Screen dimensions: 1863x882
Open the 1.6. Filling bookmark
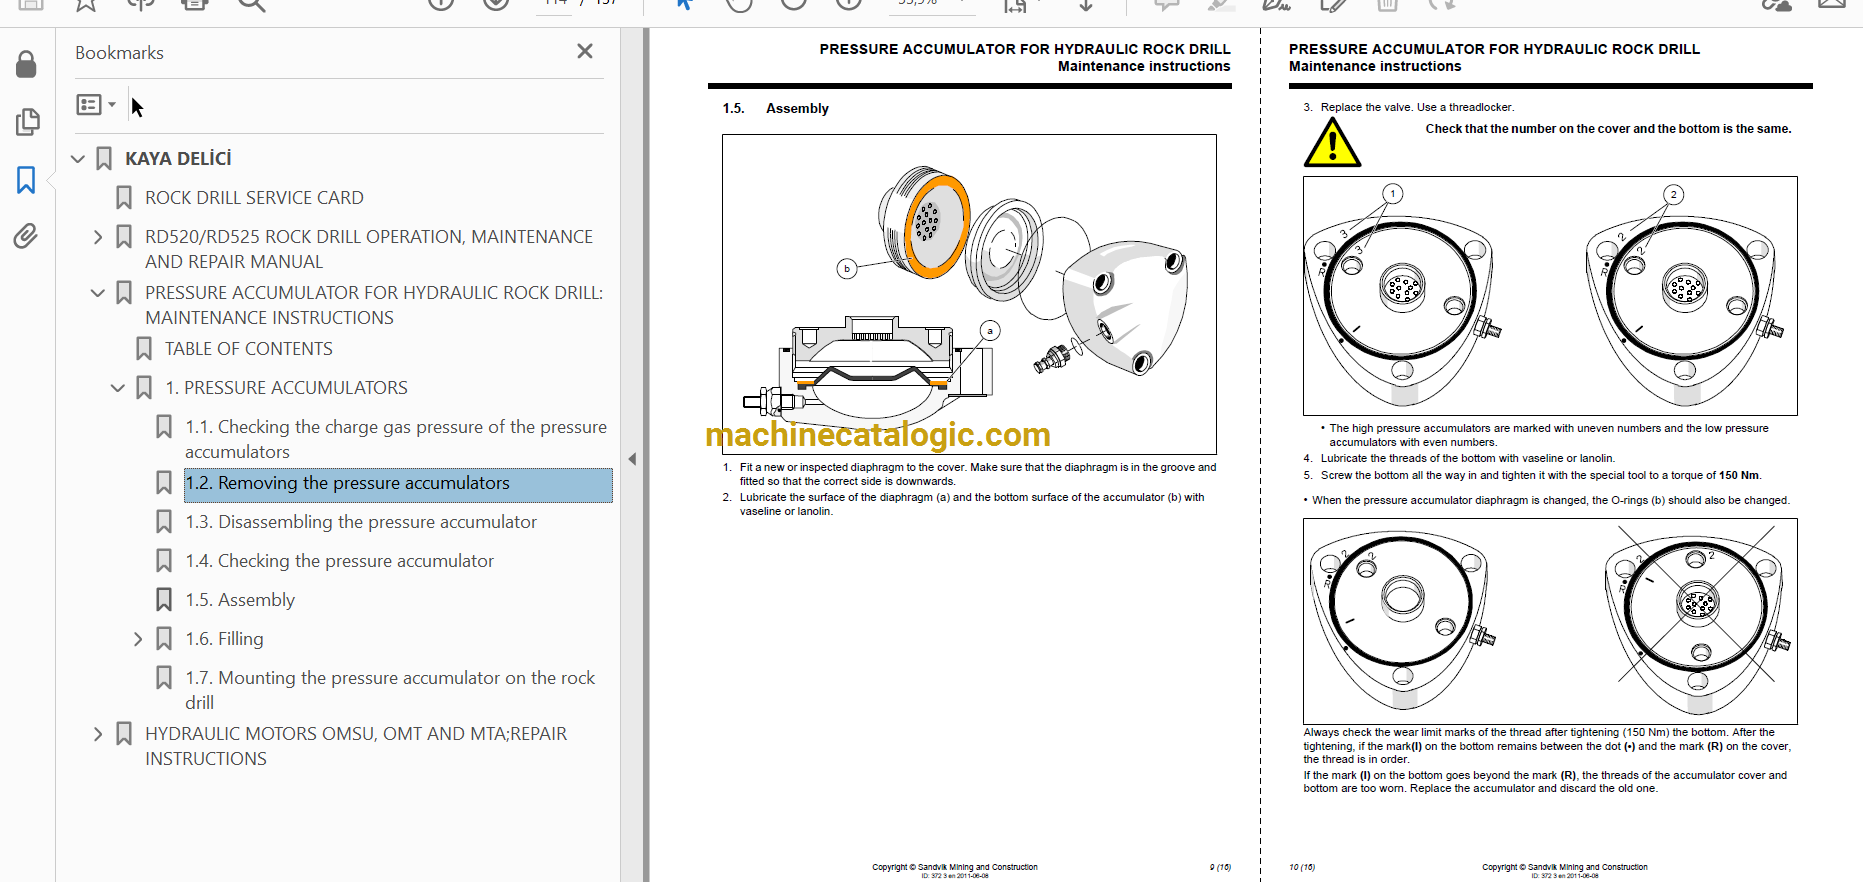(x=224, y=639)
